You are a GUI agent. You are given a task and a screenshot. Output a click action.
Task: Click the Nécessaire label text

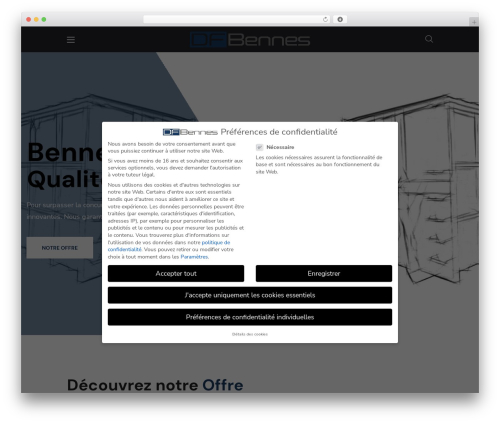[280, 147]
